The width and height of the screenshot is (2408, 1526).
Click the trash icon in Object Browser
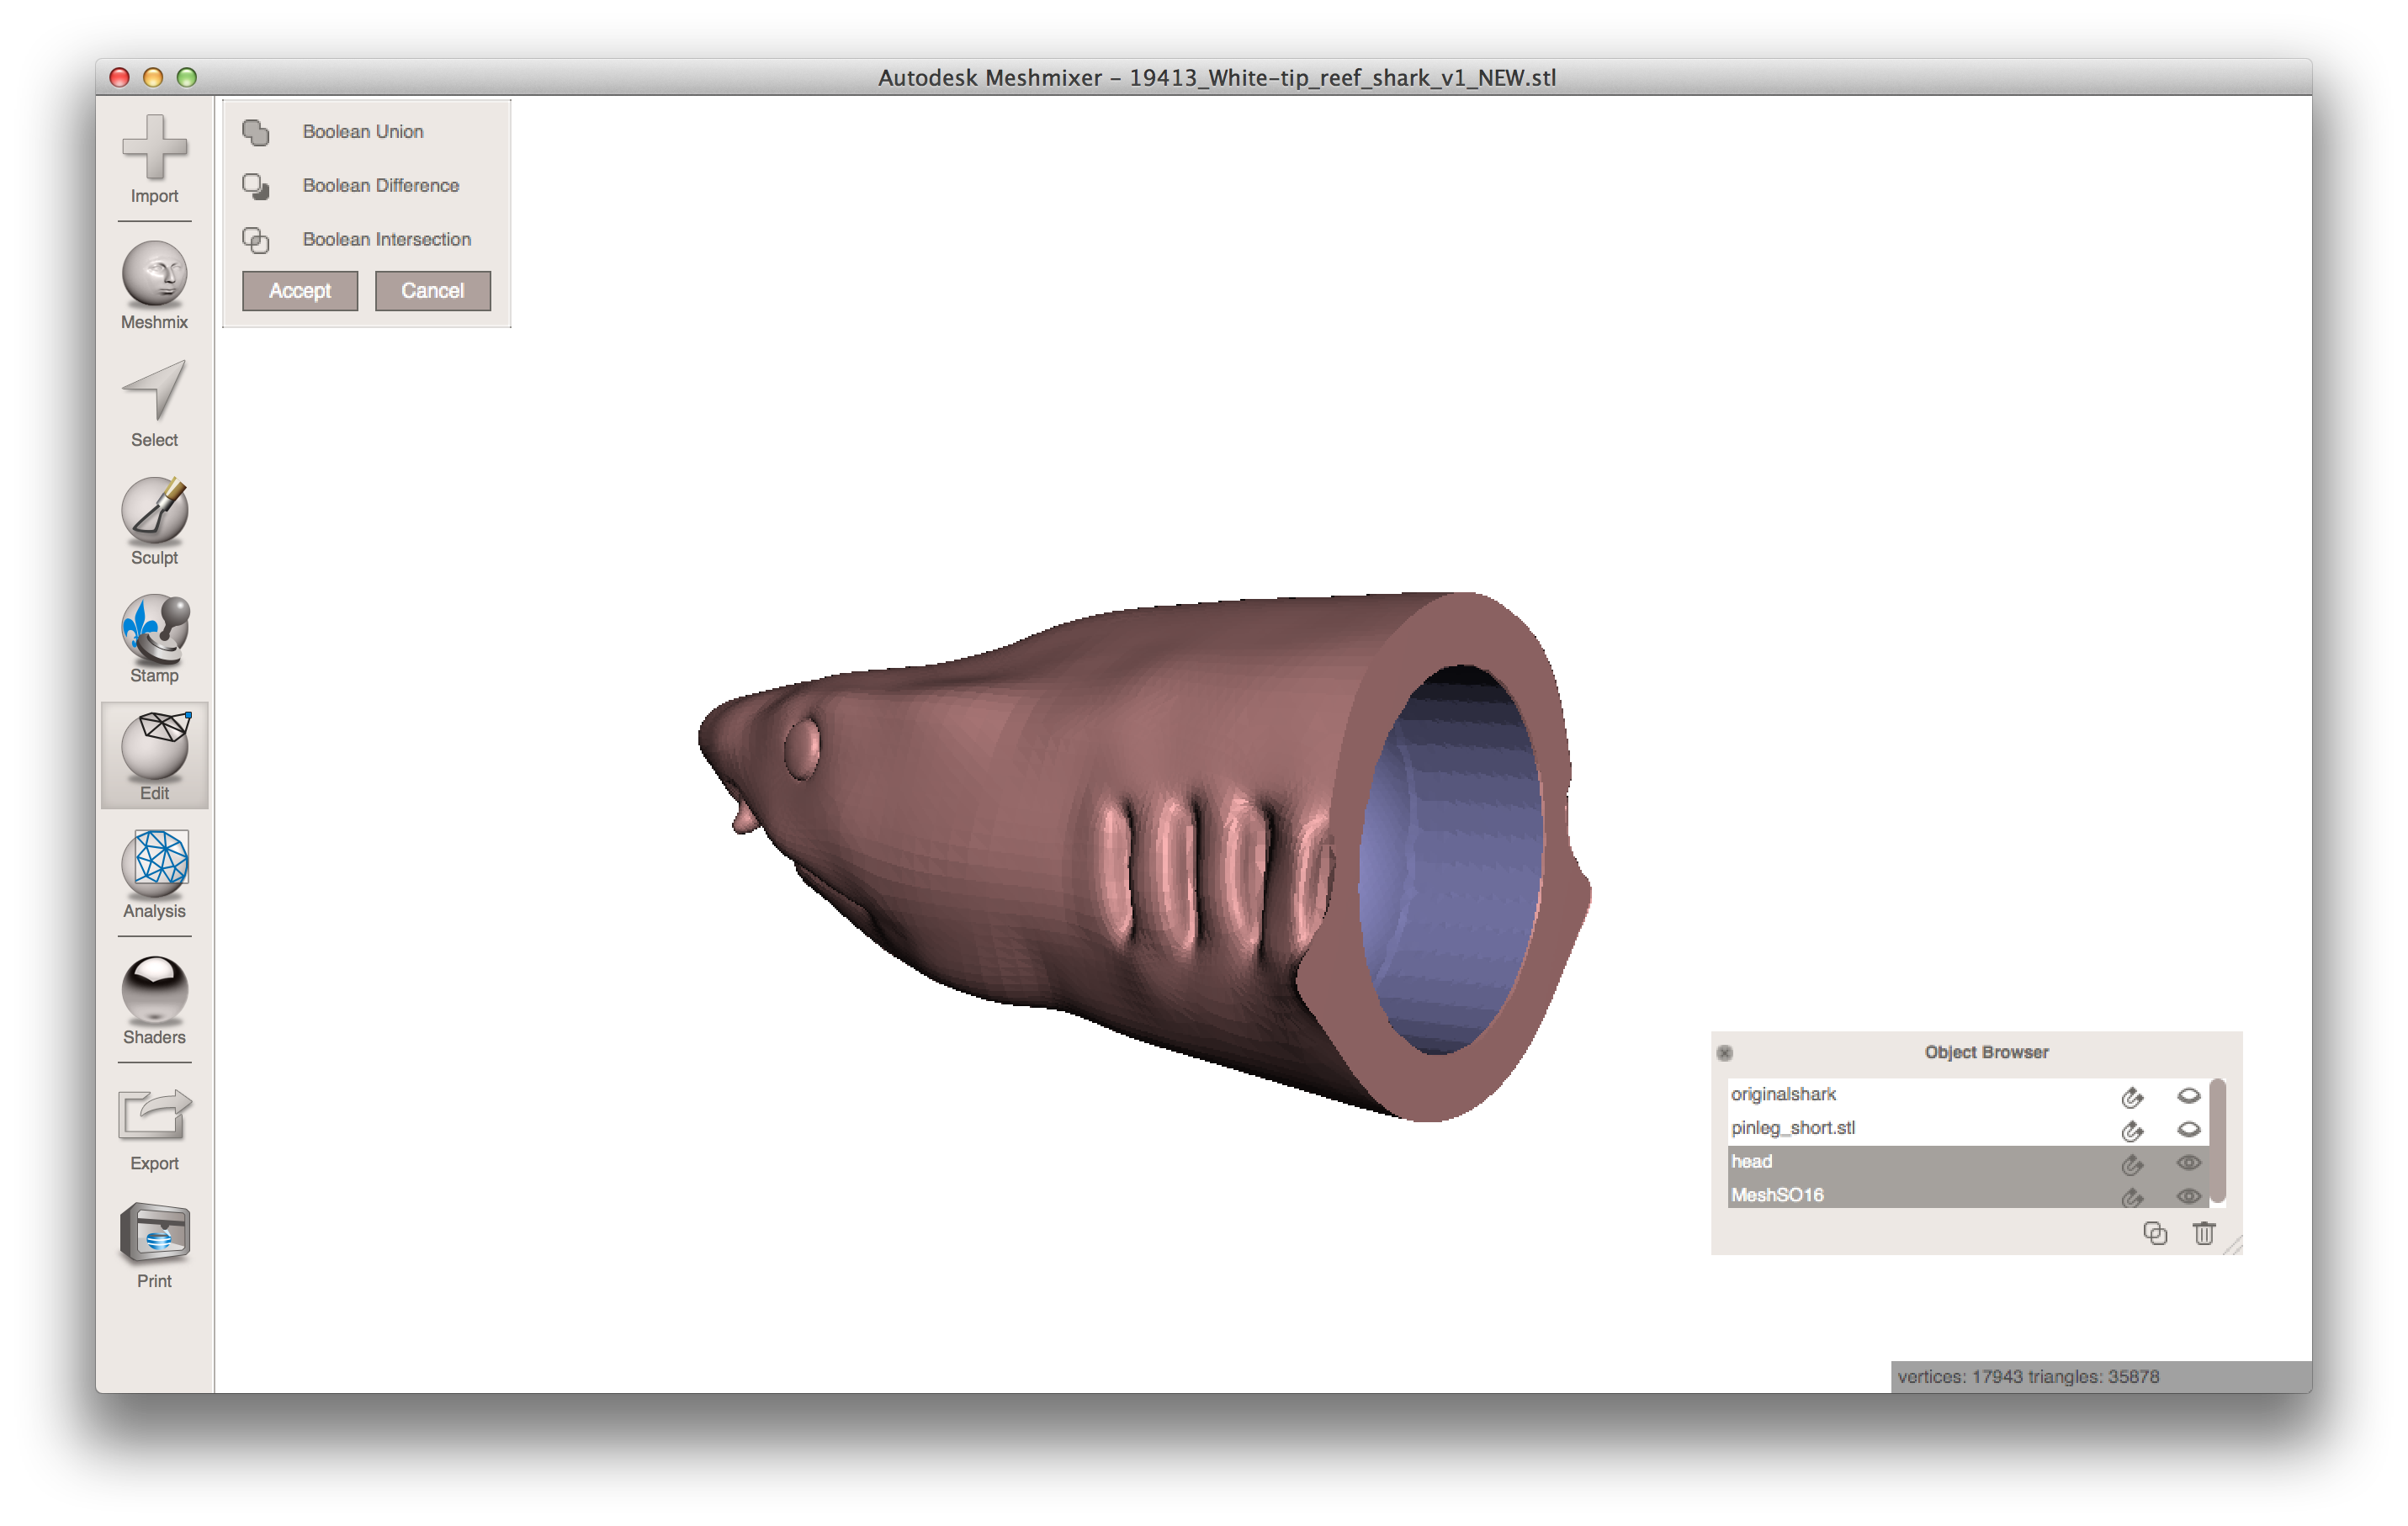2204,1233
